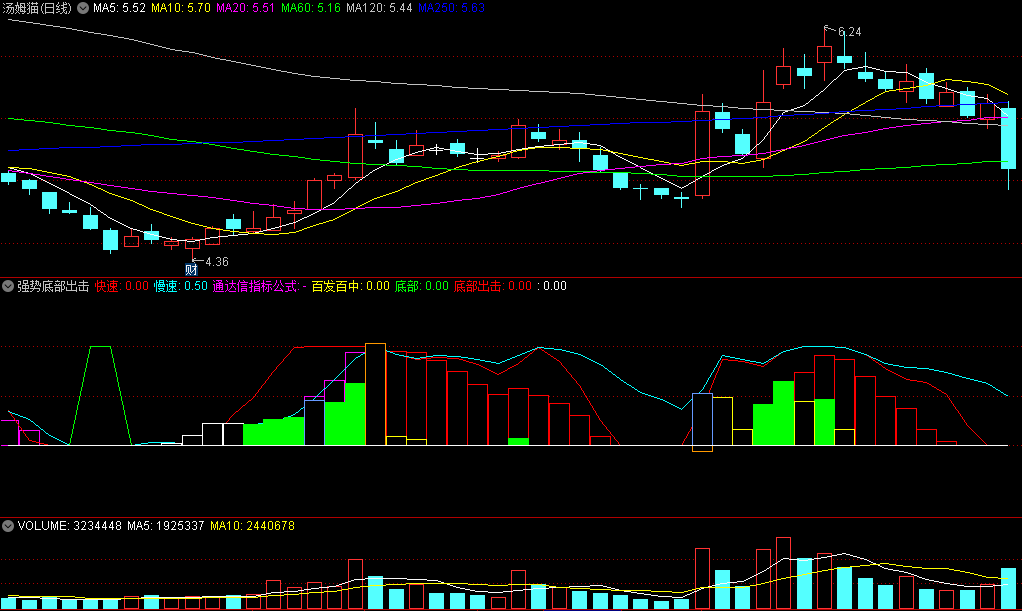Click the 财 marker icon below the low
1022x611 pixels.
point(191,269)
